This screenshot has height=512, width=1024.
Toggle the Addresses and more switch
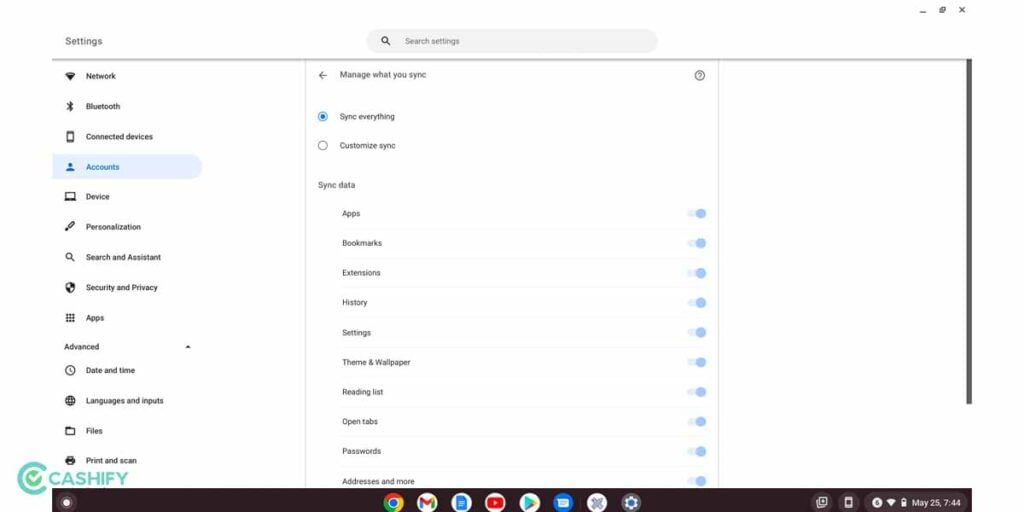click(697, 481)
